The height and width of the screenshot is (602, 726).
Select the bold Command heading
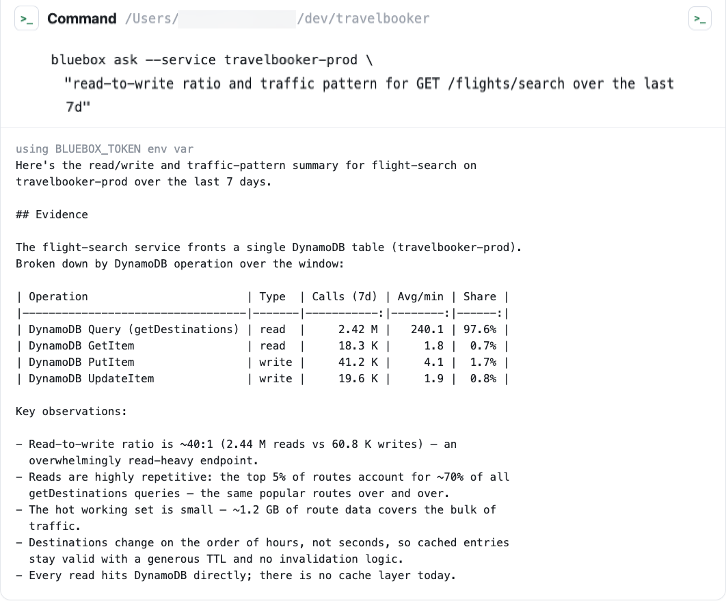[x=82, y=19]
